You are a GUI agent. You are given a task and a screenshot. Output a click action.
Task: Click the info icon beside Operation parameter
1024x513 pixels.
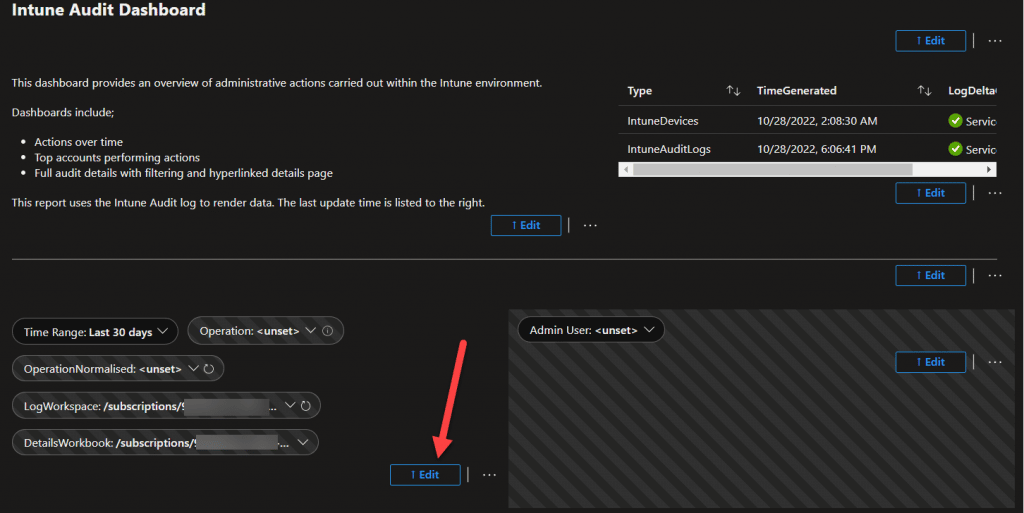(x=328, y=331)
